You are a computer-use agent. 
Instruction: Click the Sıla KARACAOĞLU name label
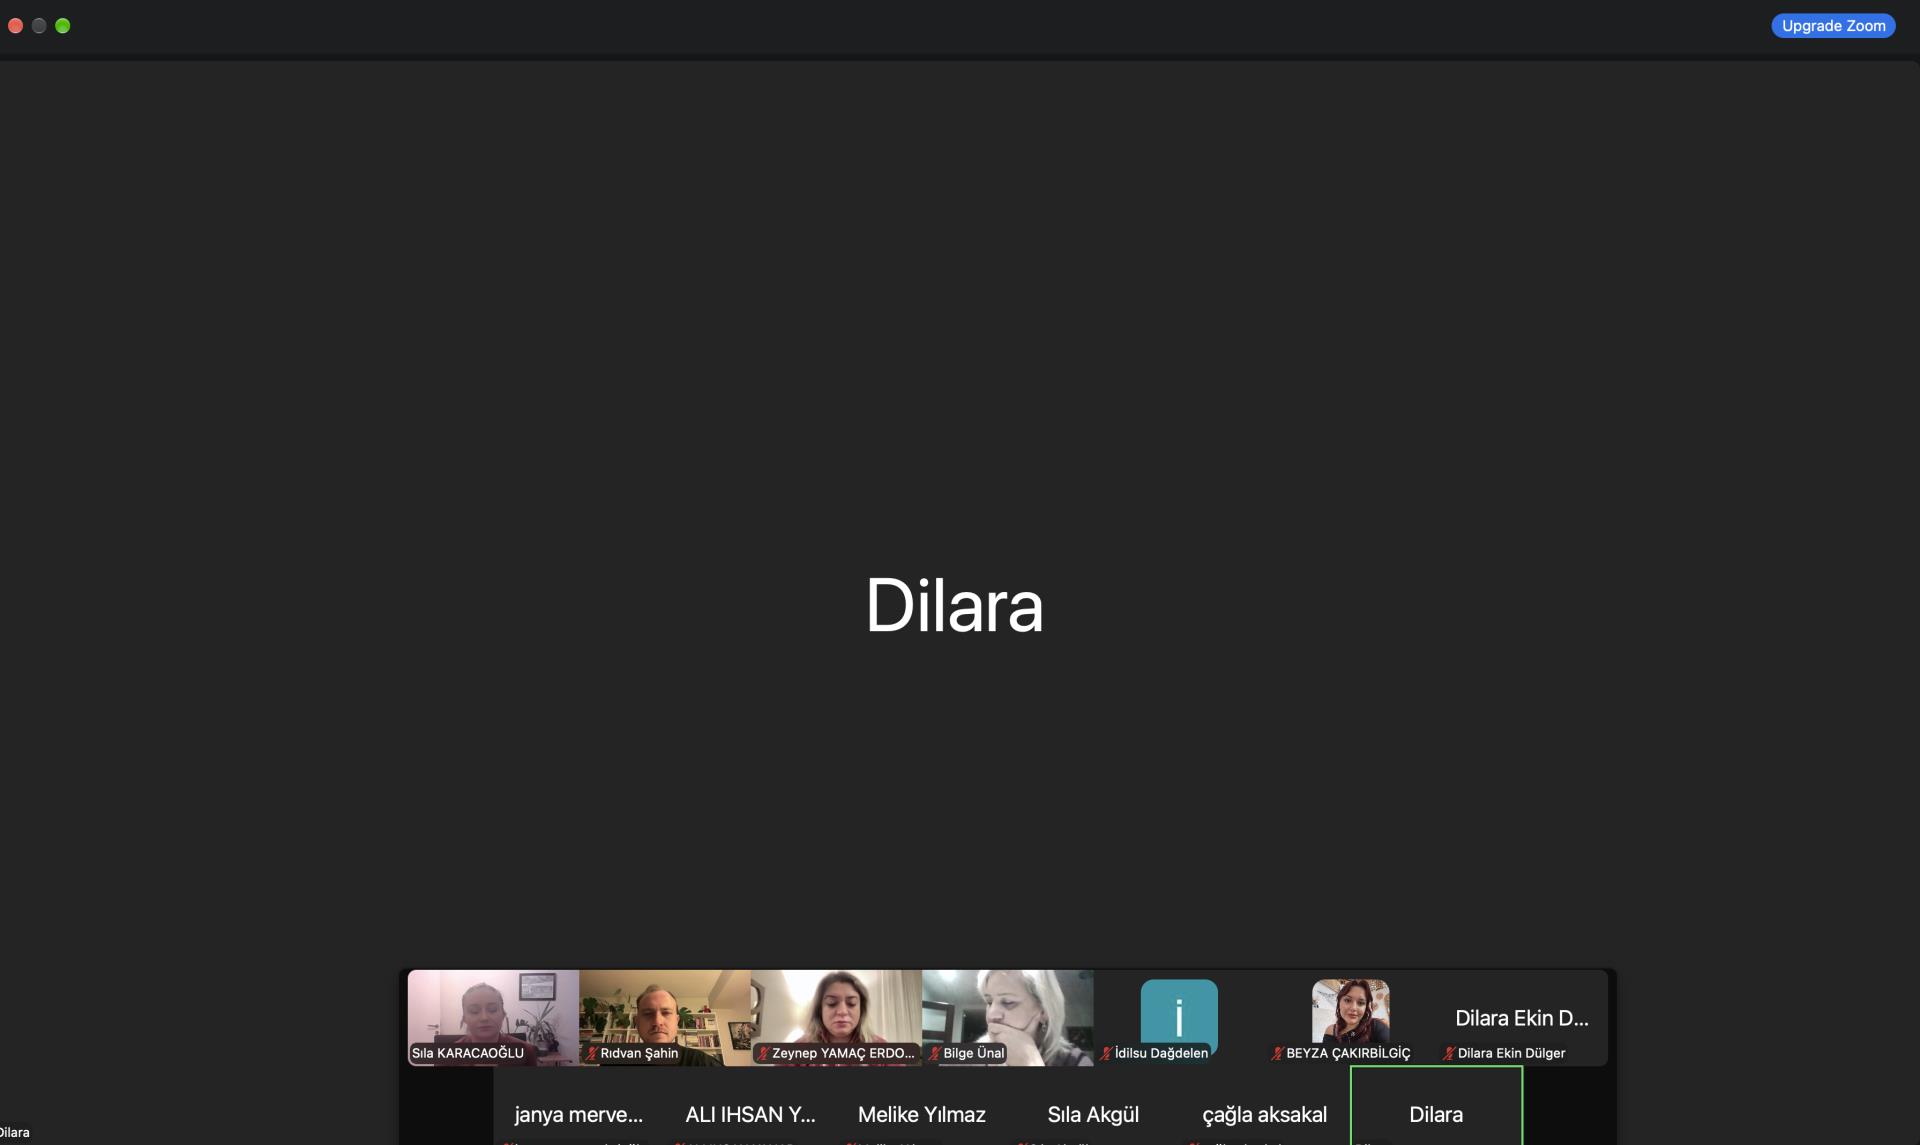point(468,1053)
